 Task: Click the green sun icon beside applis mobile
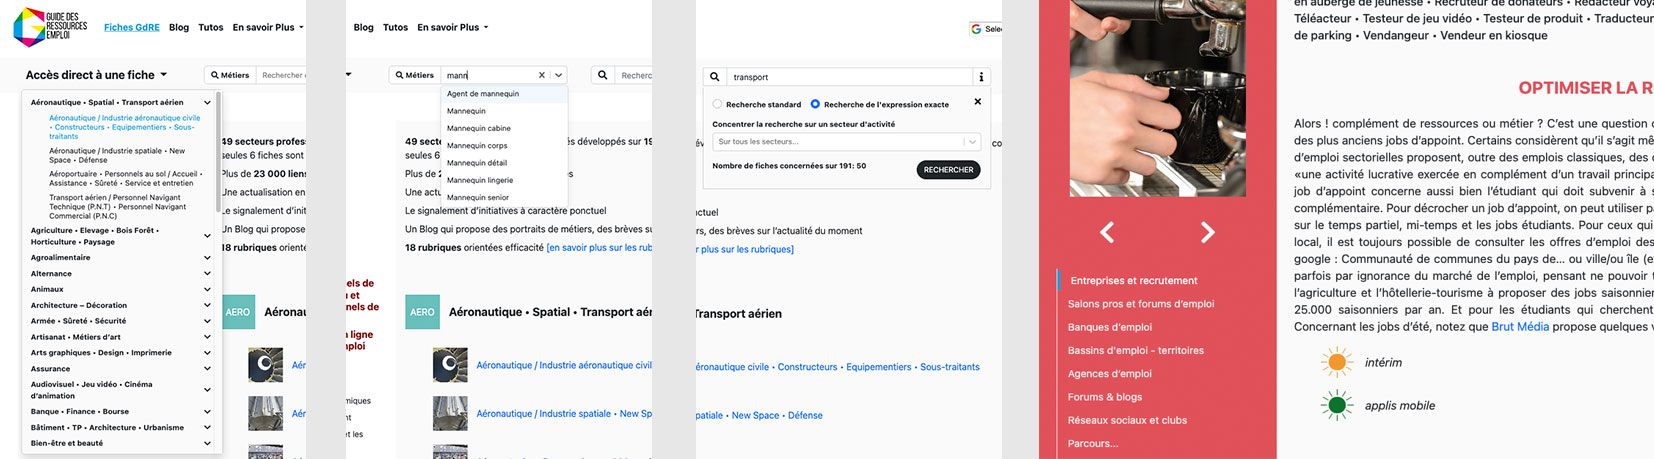1336,405
